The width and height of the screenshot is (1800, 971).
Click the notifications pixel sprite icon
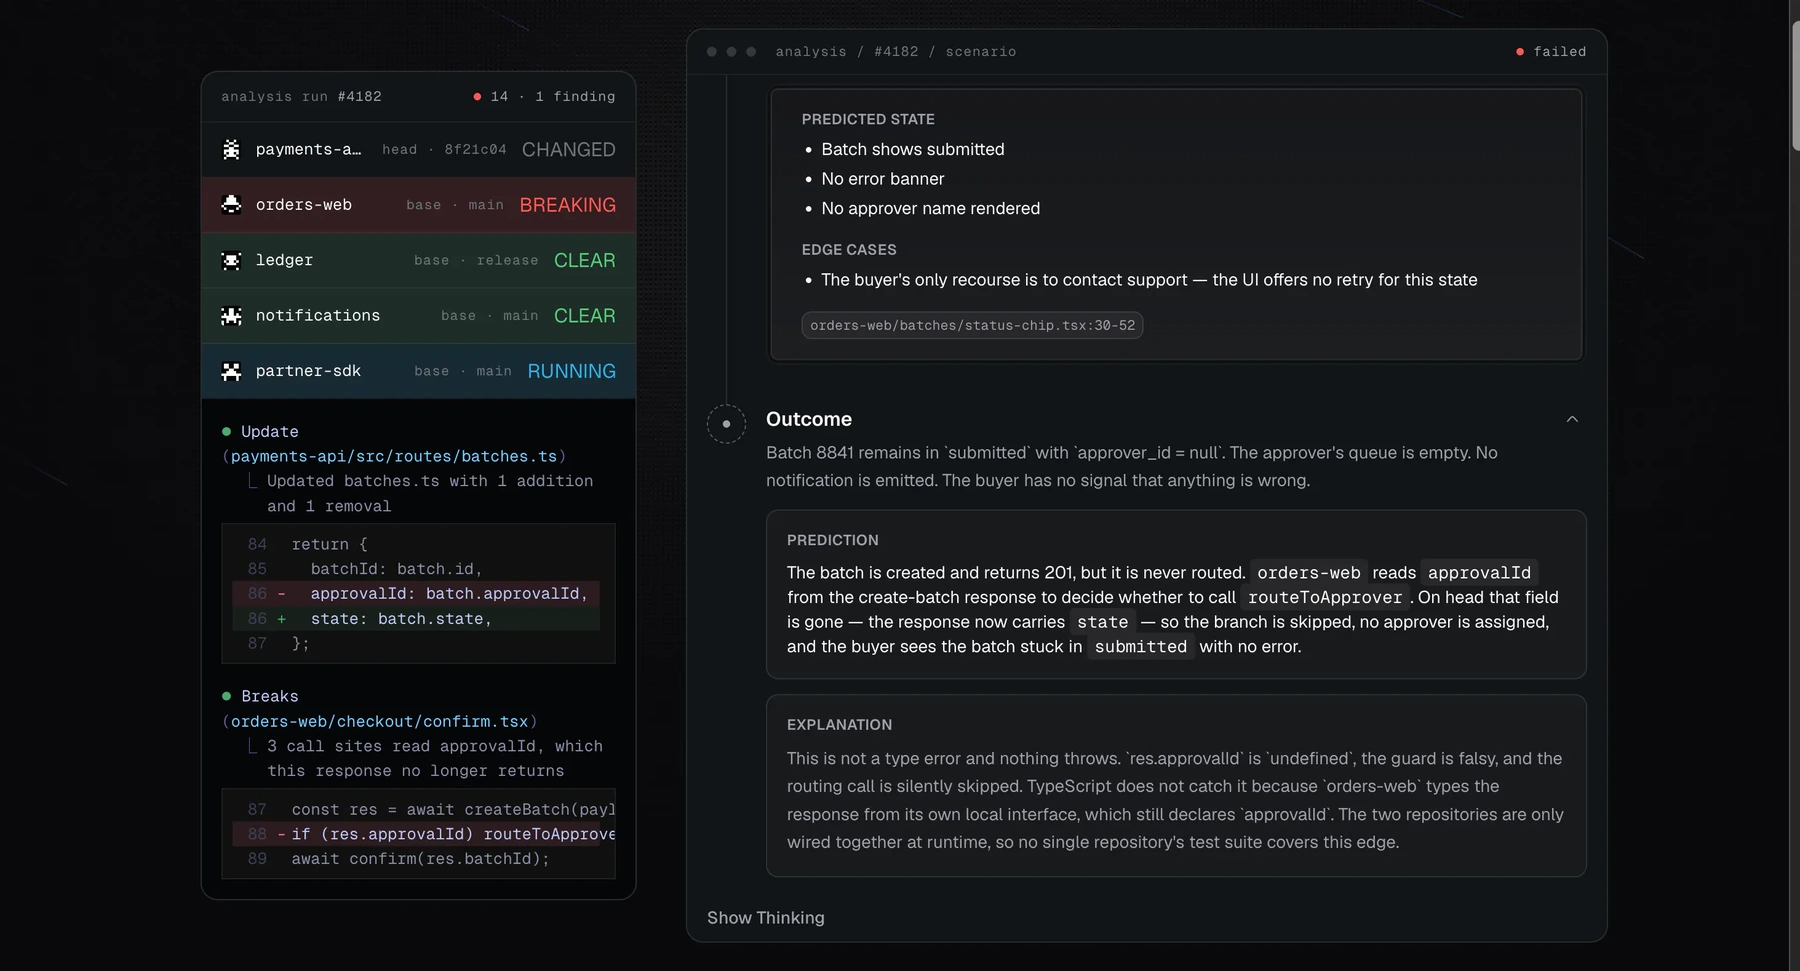coord(231,315)
